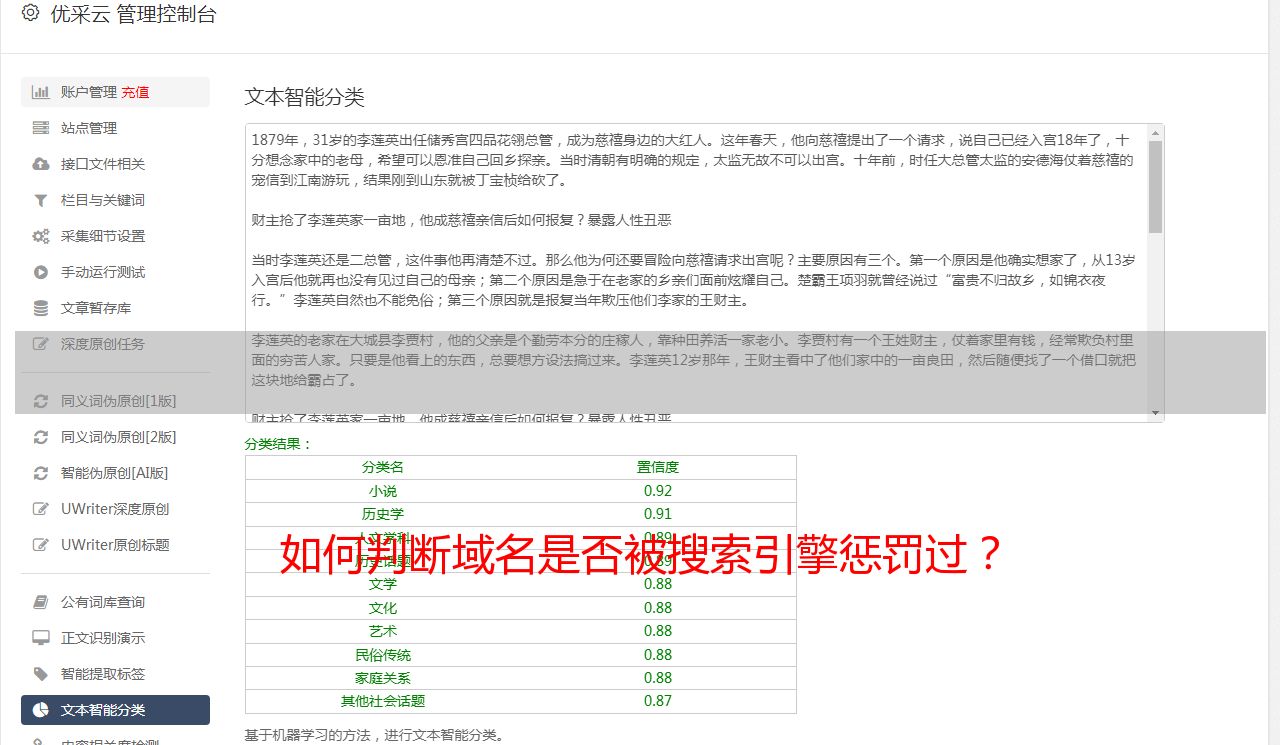The width and height of the screenshot is (1280, 745).
Task: Click the play icon for 手动运行测试
Action: tap(41, 272)
